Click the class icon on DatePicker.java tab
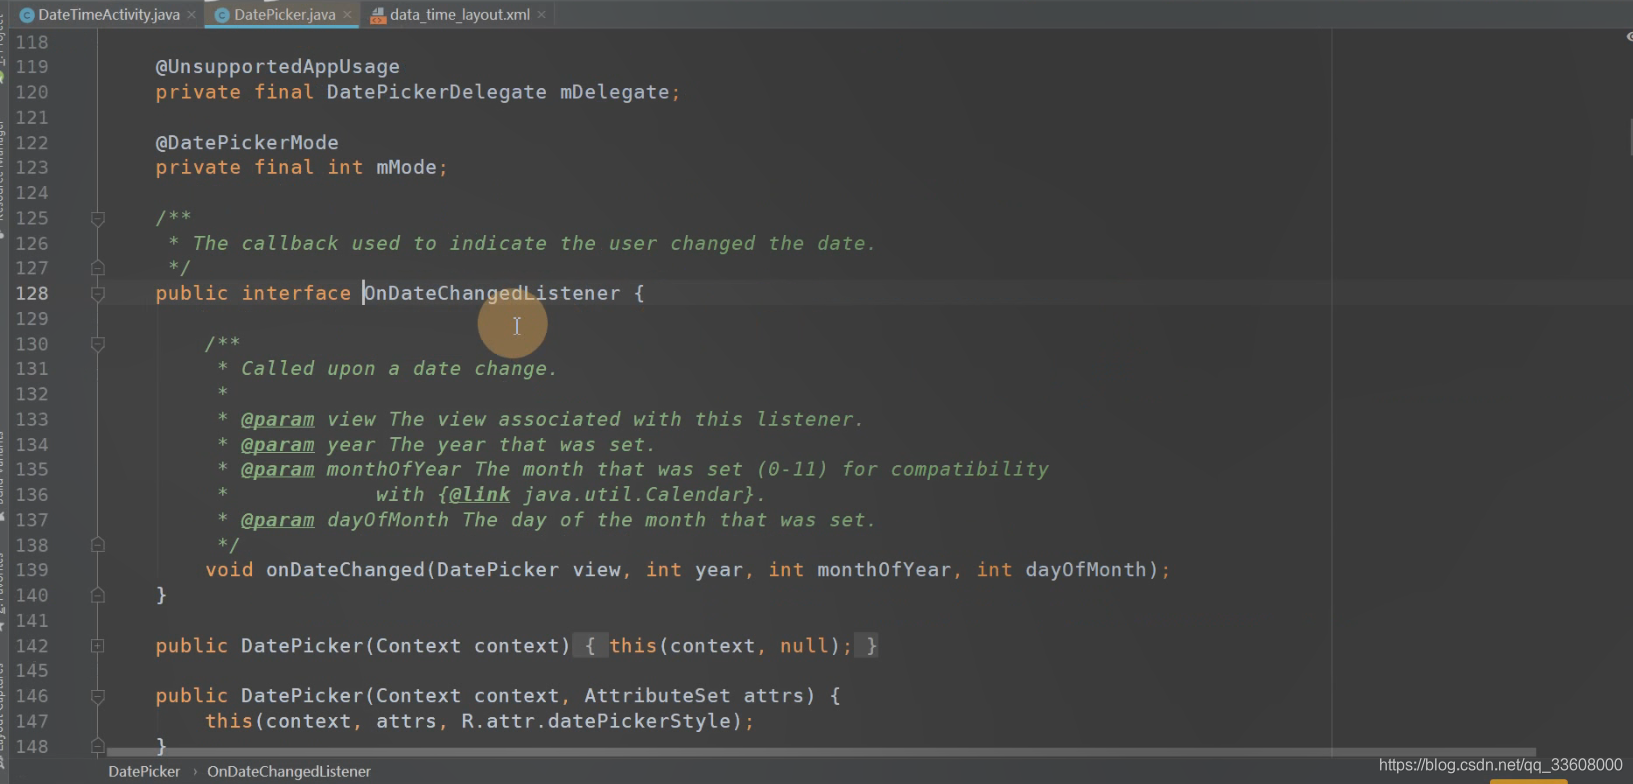This screenshot has width=1633, height=784. pos(223,15)
